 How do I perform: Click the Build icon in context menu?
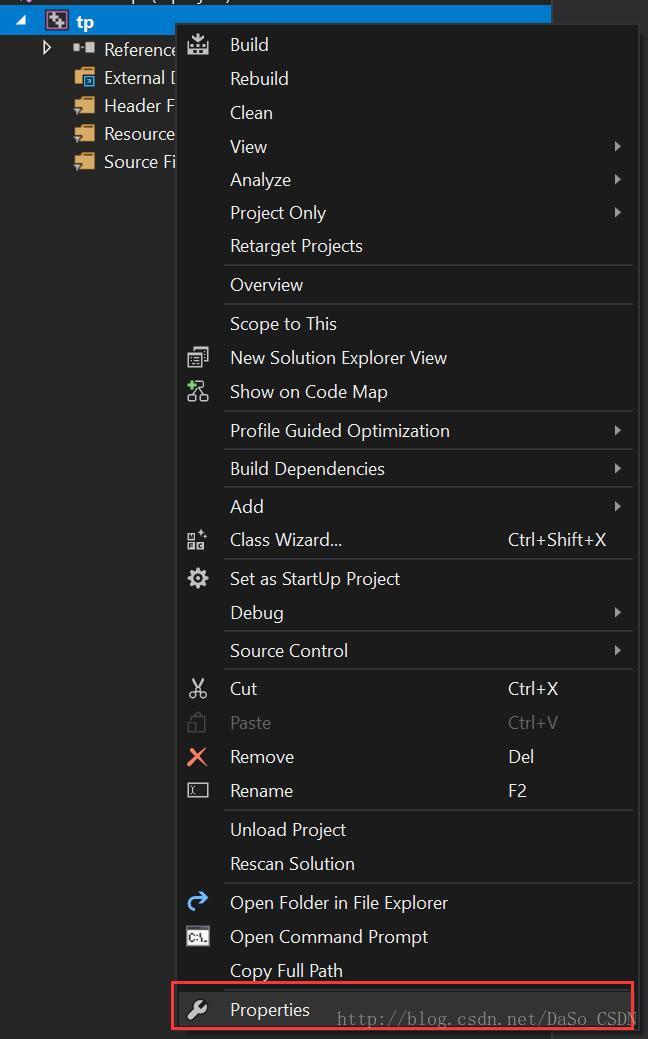(x=197, y=44)
